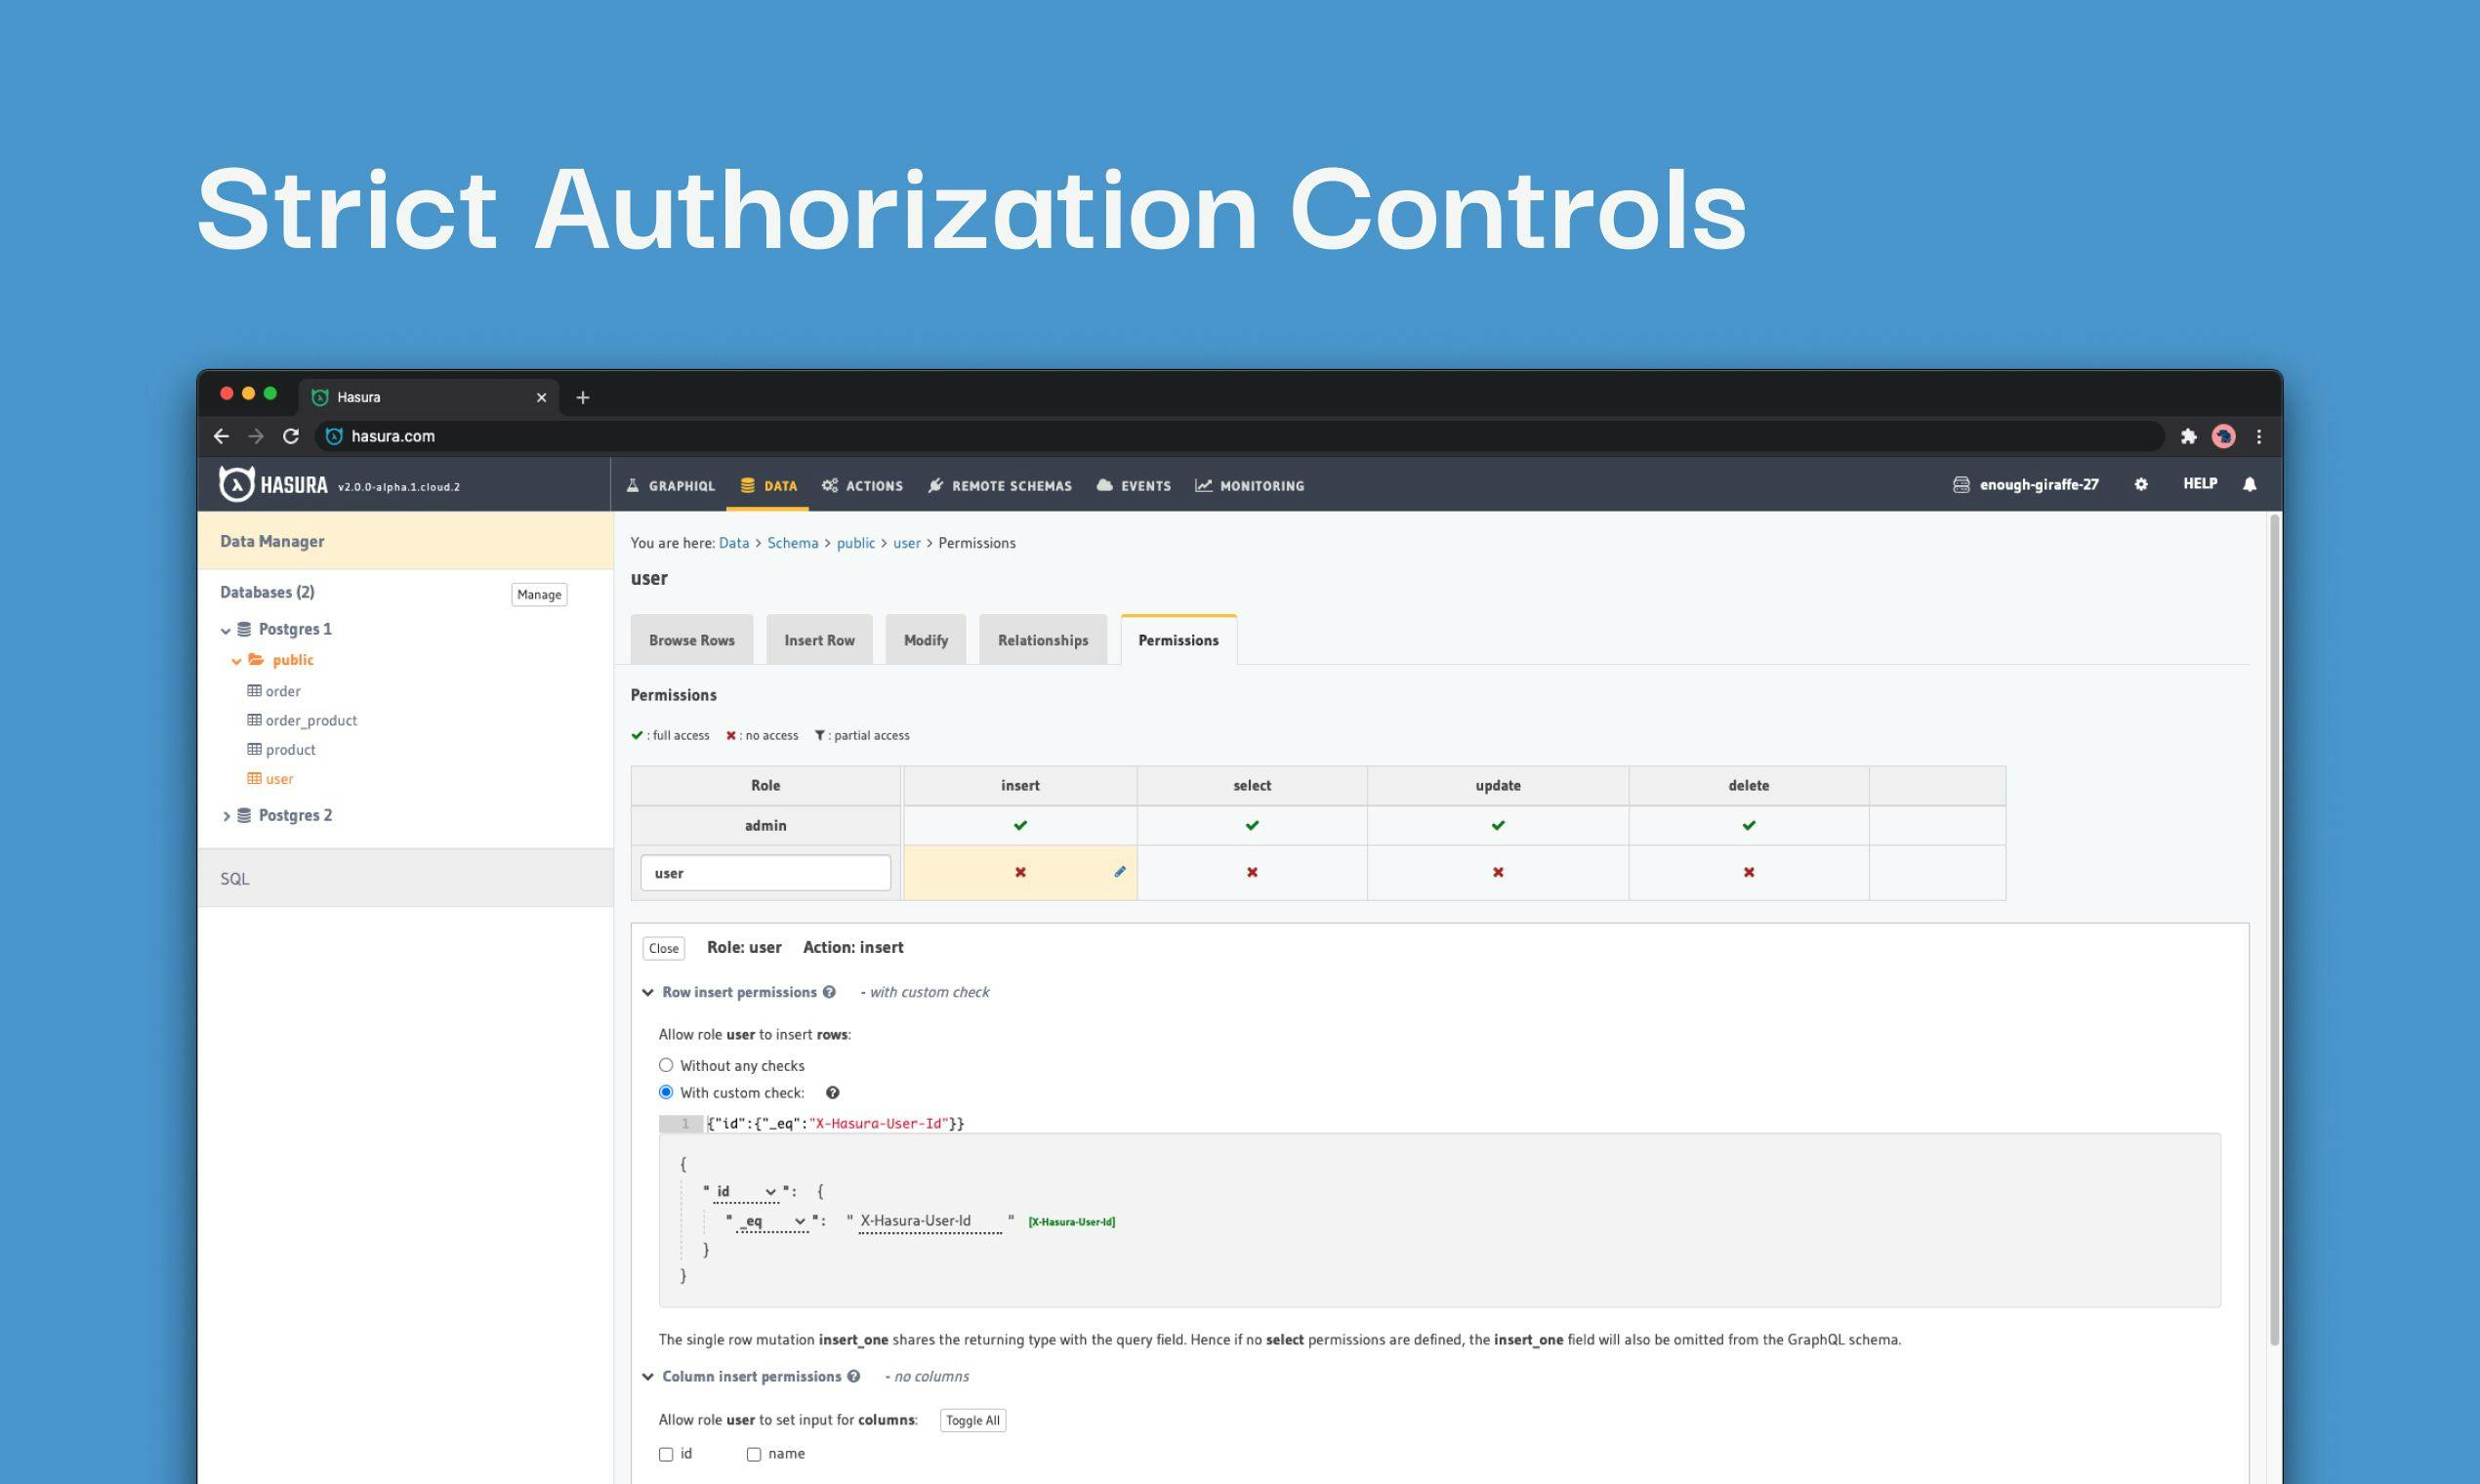Open the HELP link in header
The height and width of the screenshot is (1484, 2480).
point(2200,484)
